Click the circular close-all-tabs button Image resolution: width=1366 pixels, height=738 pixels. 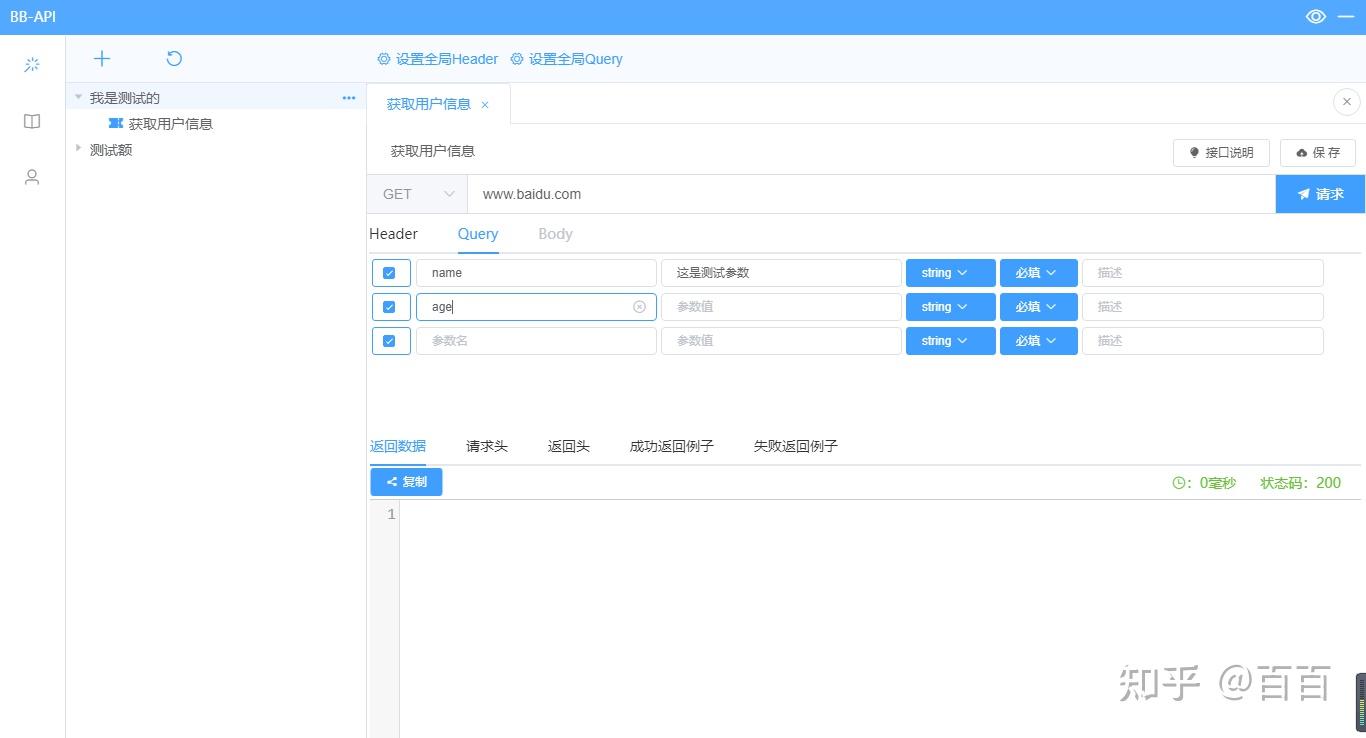point(1346,101)
